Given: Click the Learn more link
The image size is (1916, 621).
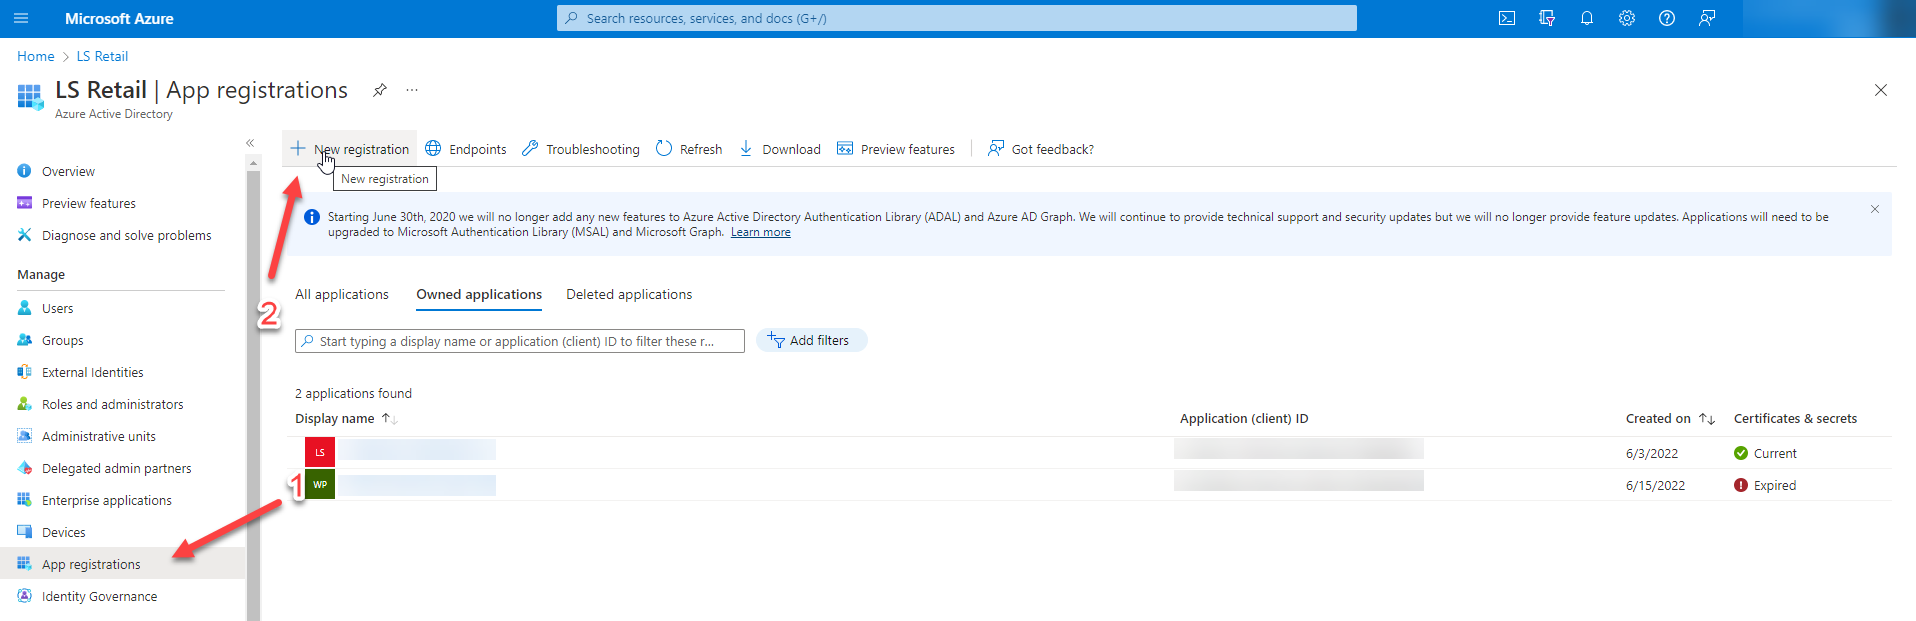Looking at the screenshot, I should pos(760,232).
